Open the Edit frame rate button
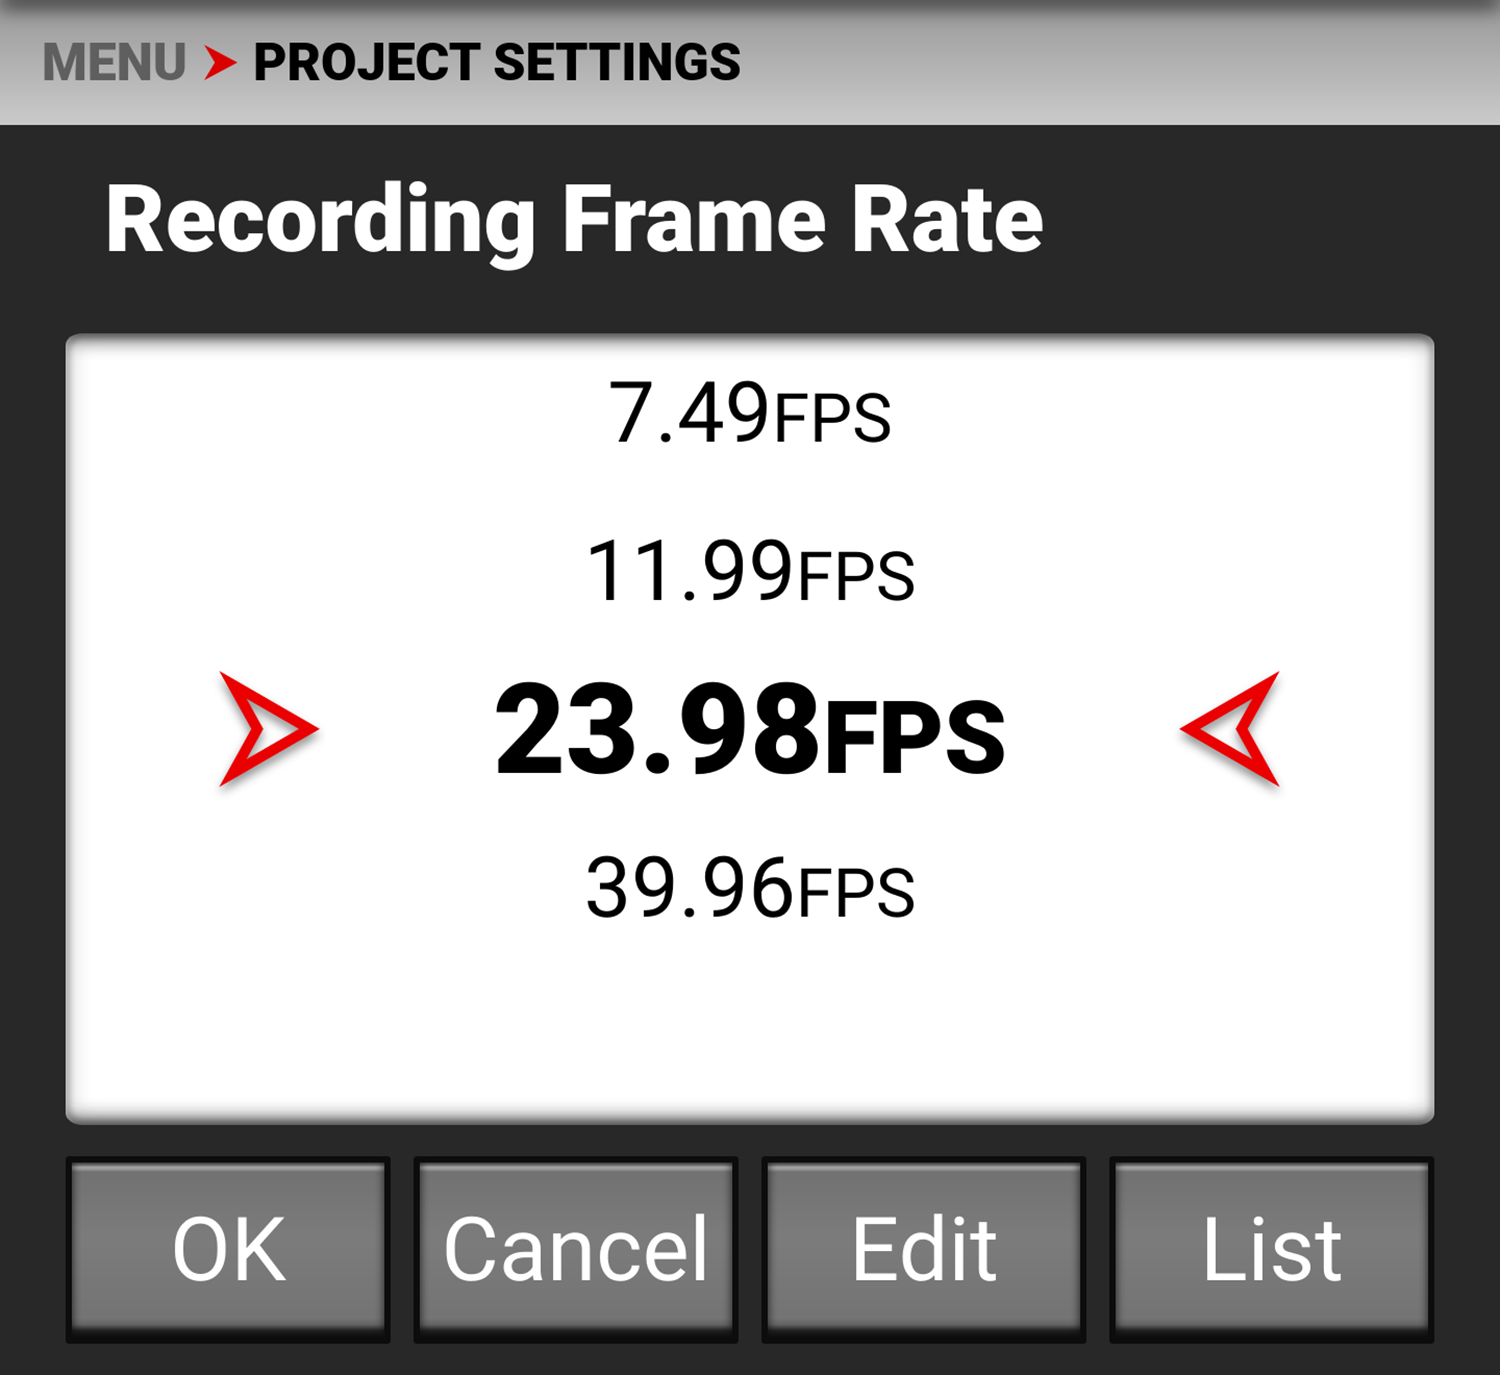Image resolution: width=1500 pixels, height=1375 pixels. tap(924, 1249)
